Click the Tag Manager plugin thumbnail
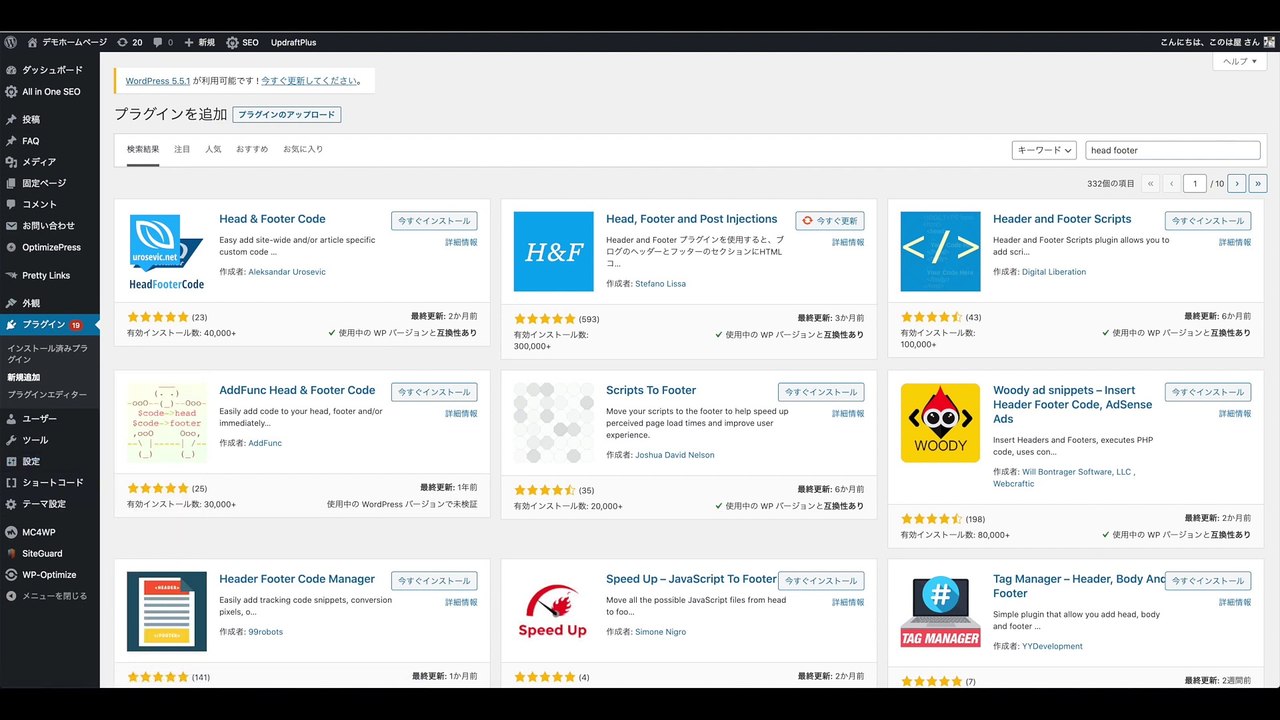 [941, 612]
